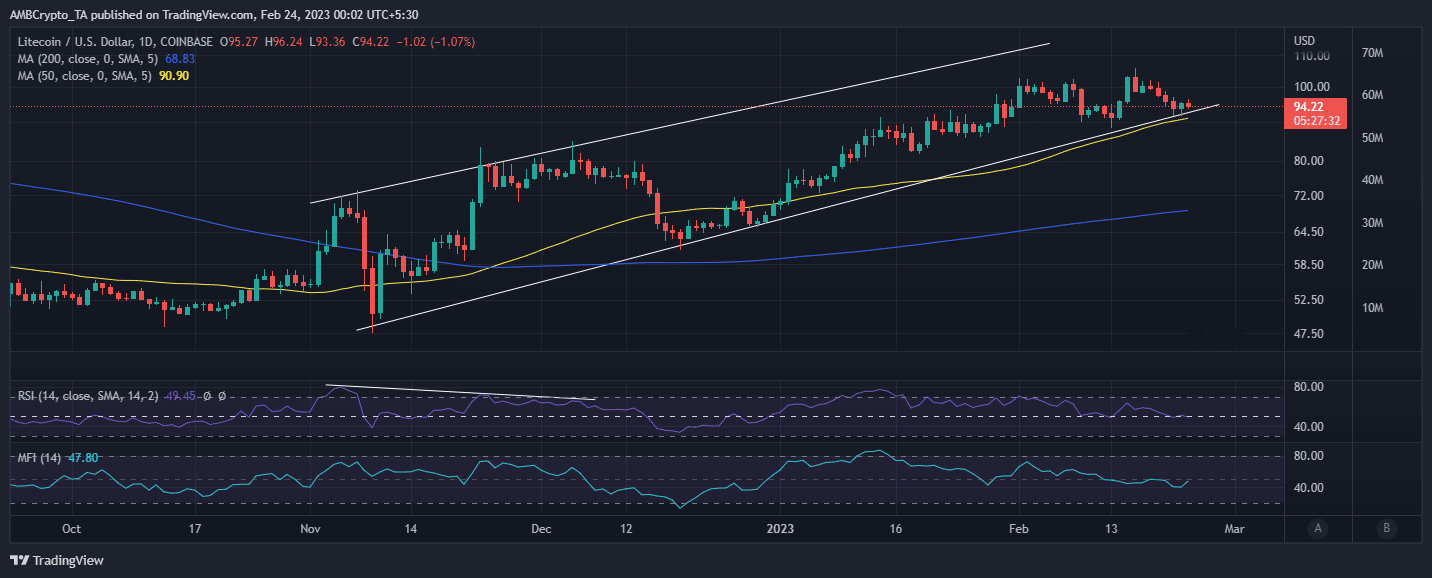
Task: Click the red 94.22 price countdown label
Action: click(x=1315, y=113)
